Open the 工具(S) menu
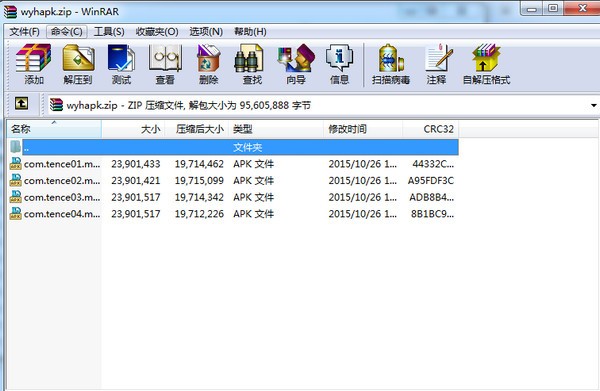600x391 pixels. [109, 31]
